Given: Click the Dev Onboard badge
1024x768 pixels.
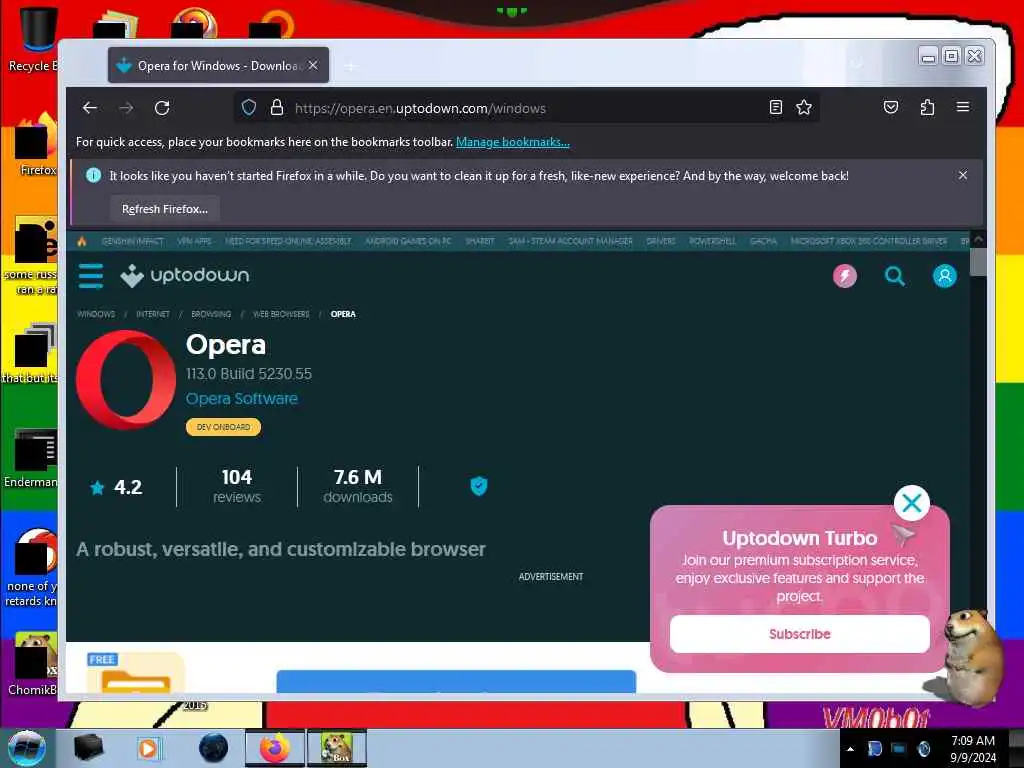Looking at the screenshot, I should pos(223,427).
